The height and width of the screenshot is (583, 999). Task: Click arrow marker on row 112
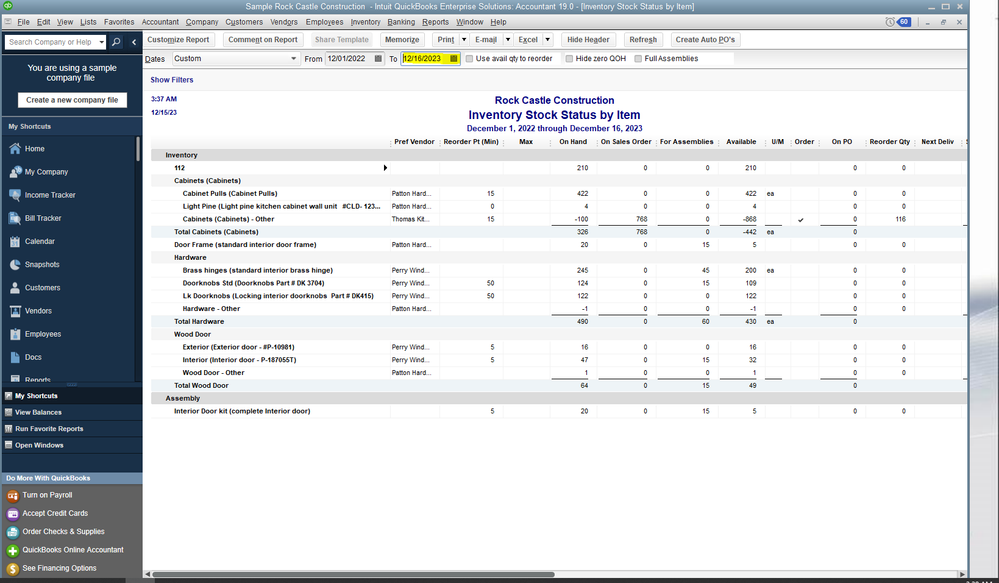pos(385,168)
